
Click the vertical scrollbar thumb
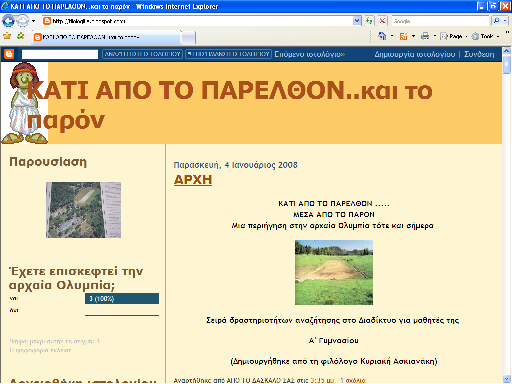pos(507,65)
